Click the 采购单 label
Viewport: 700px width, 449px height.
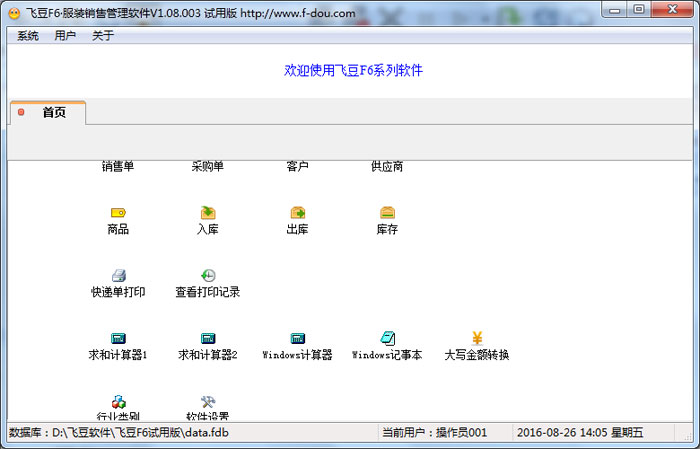click(208, 166)
